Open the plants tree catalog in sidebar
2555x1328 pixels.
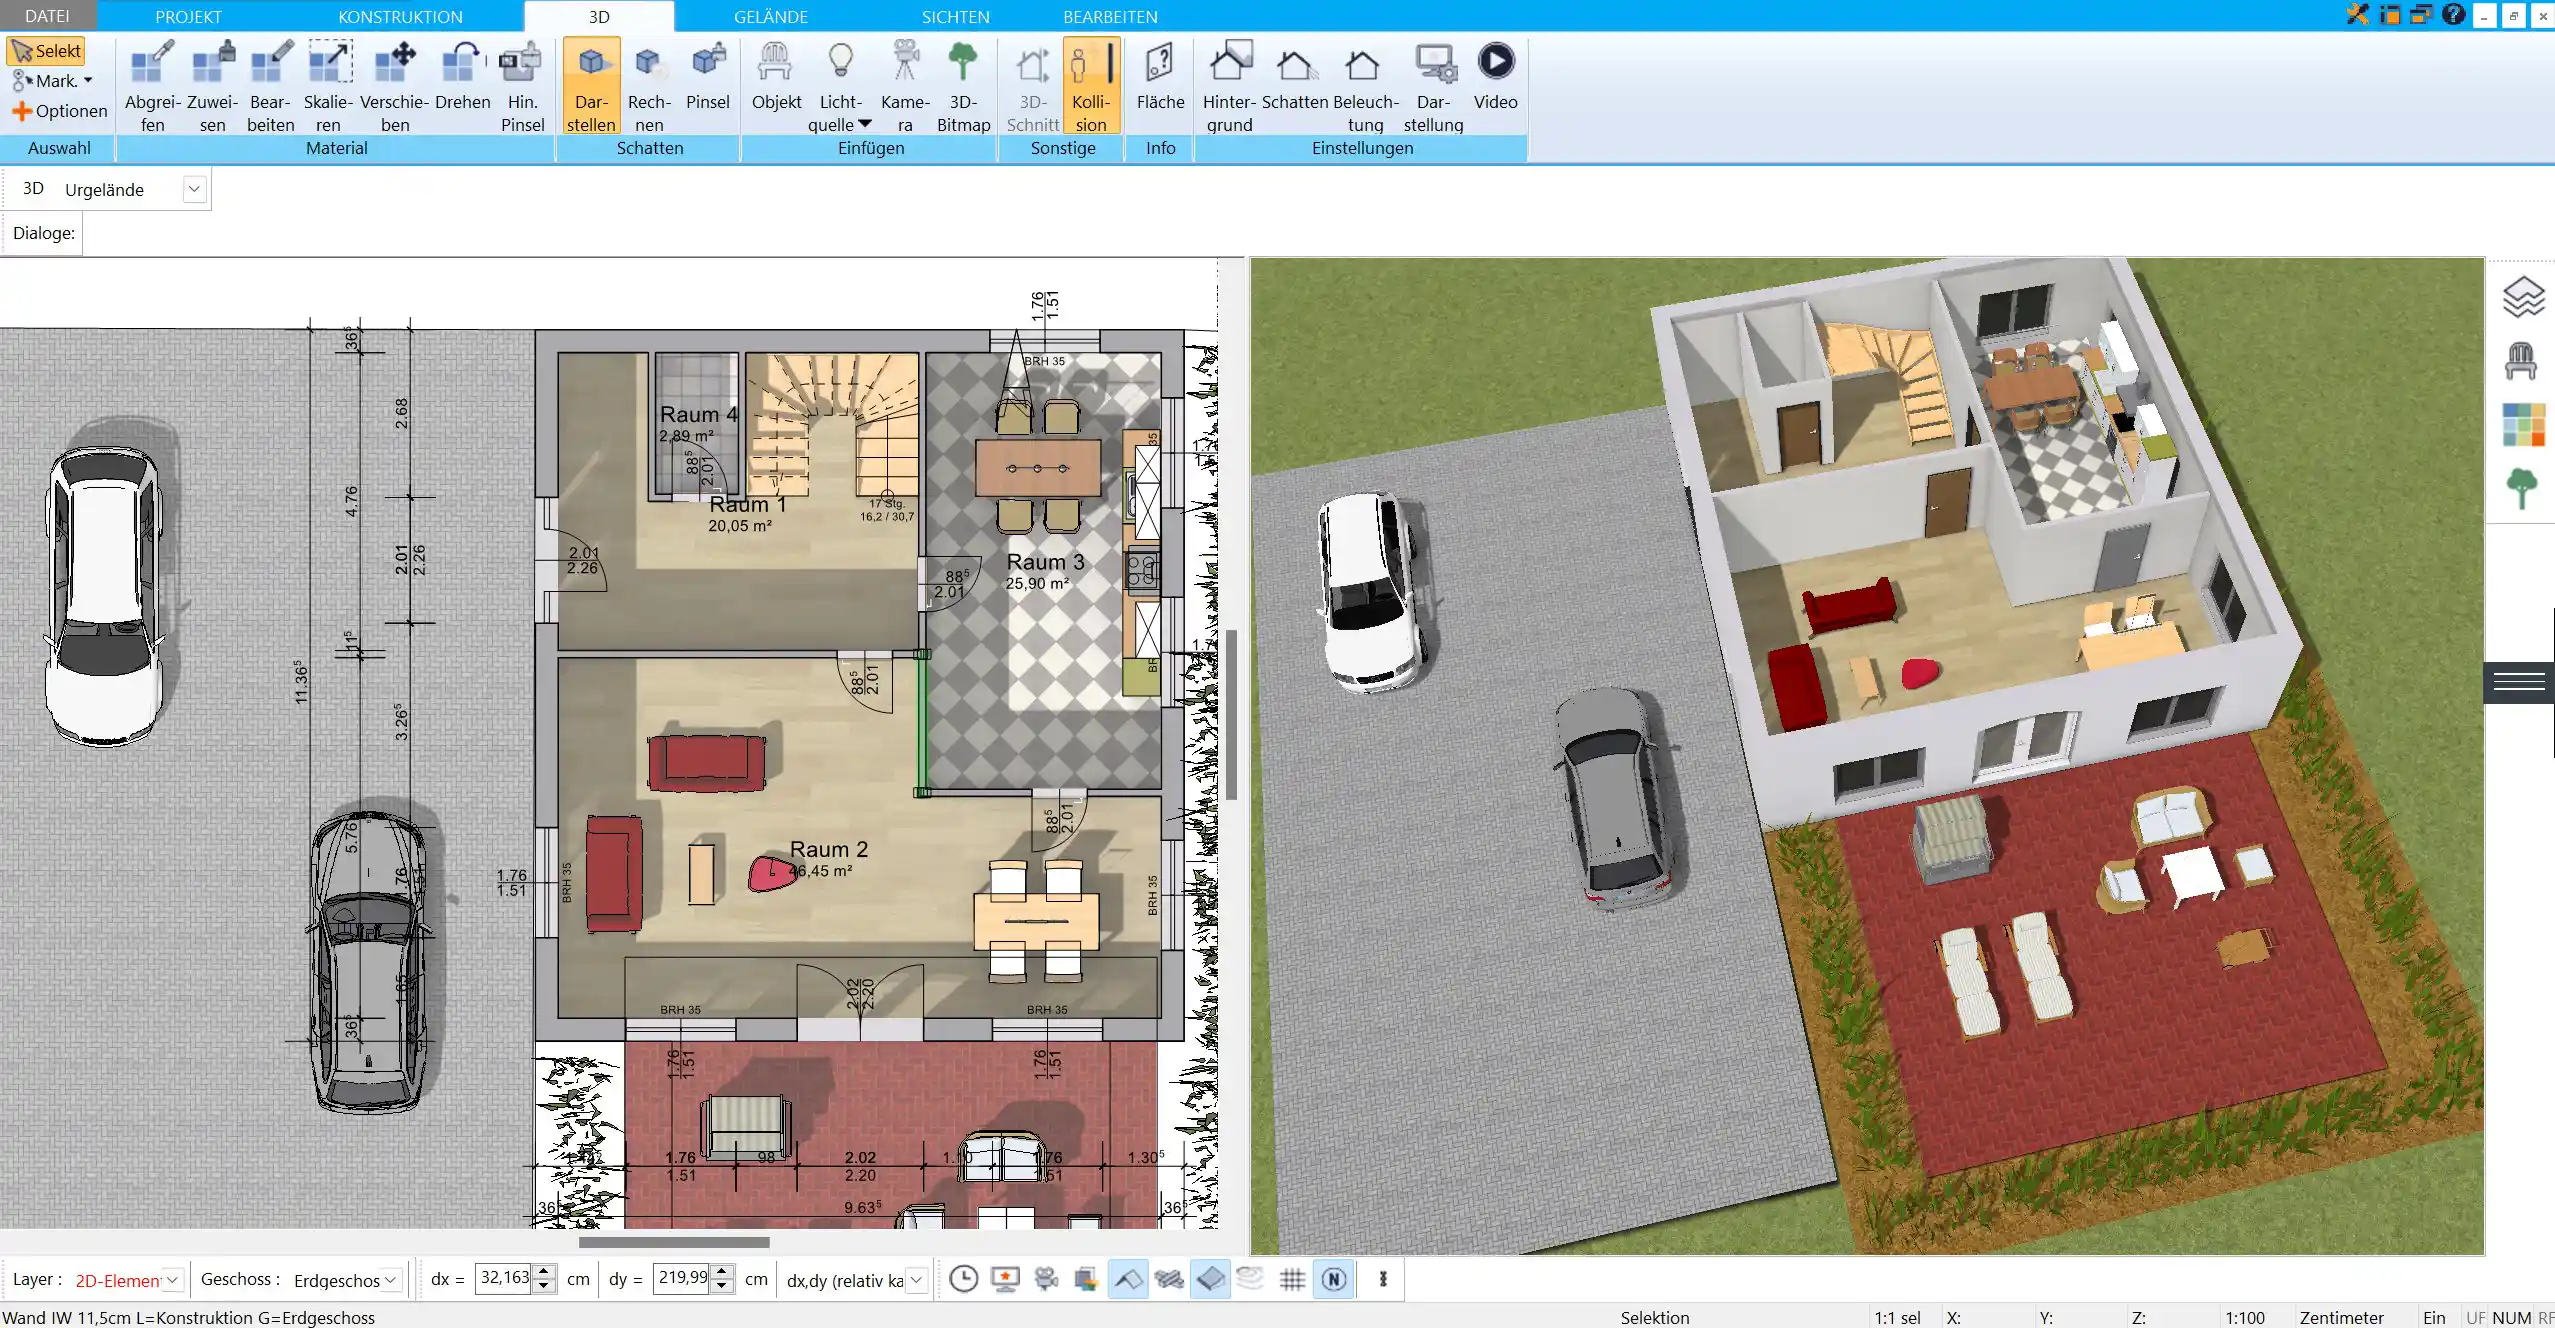(2522, 488)
